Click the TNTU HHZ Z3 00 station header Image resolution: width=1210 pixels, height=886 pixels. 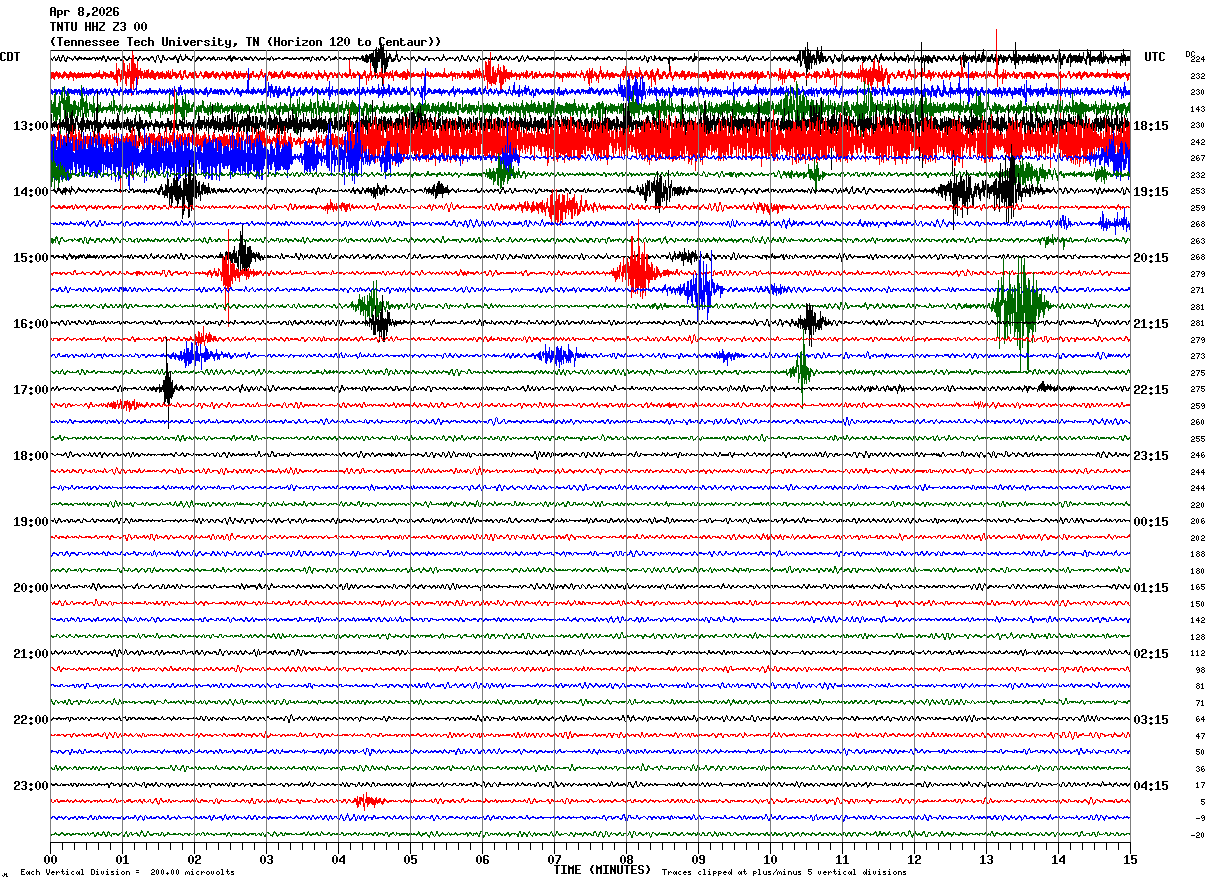98,27
